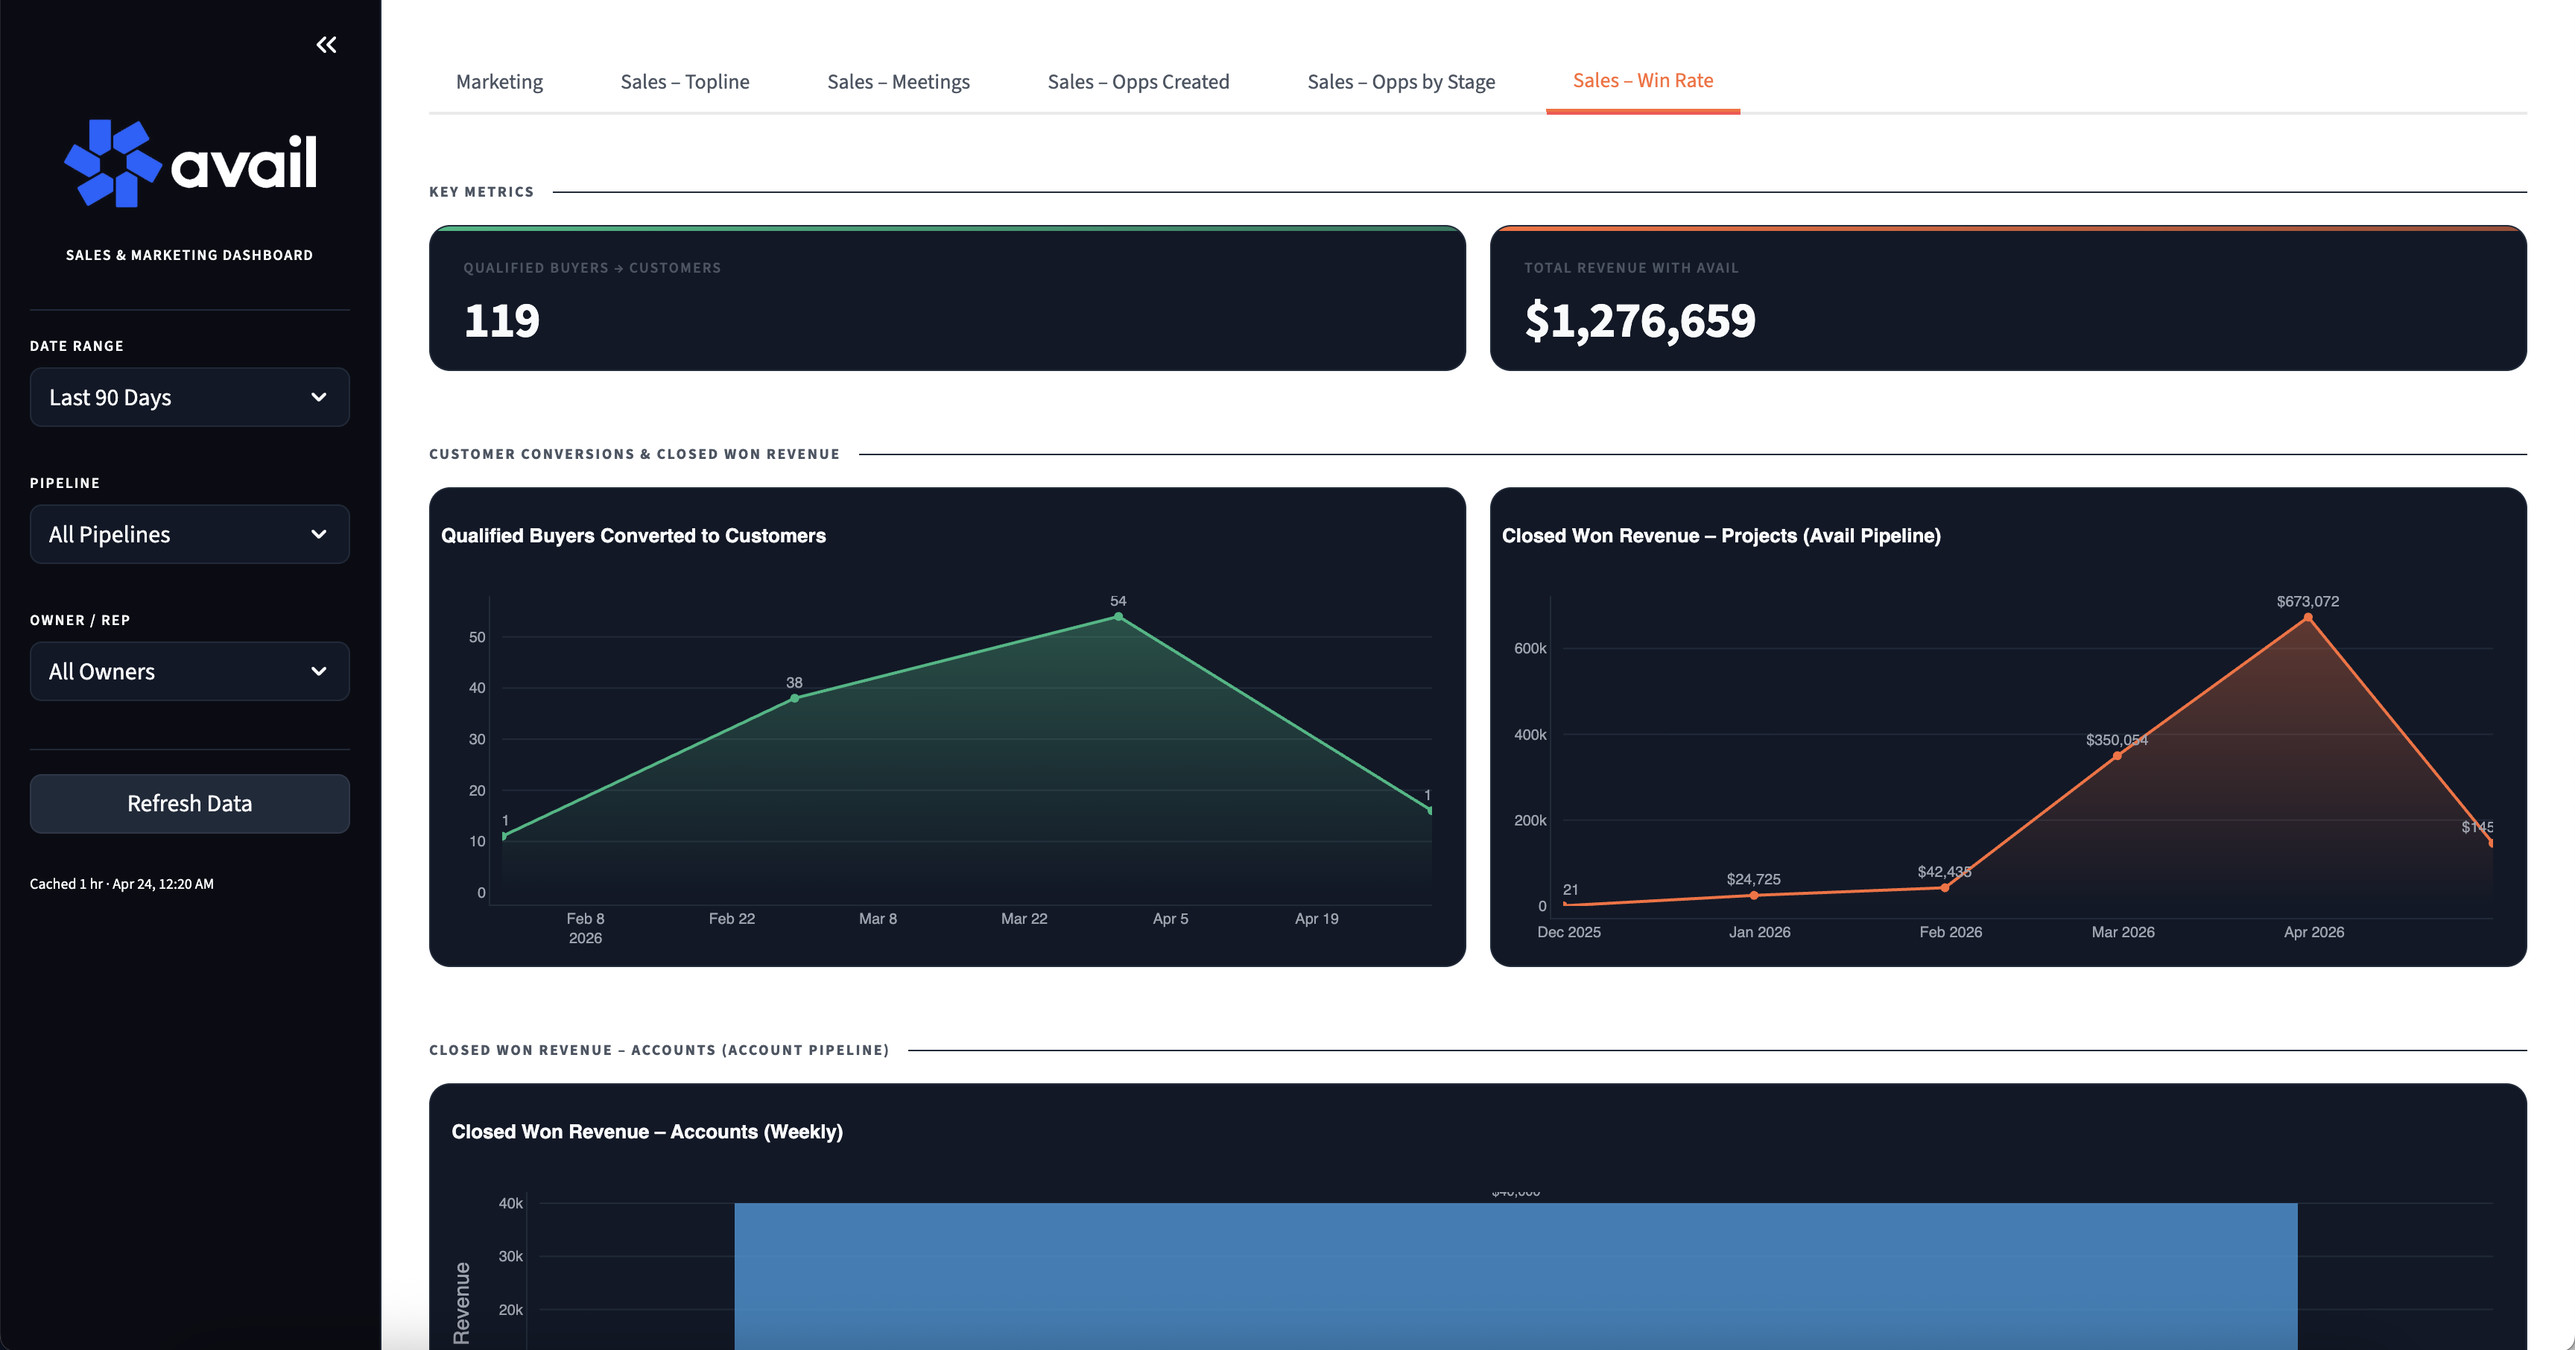Open the Owner / Rep dropdown set to All Owners

click(189, 671)
